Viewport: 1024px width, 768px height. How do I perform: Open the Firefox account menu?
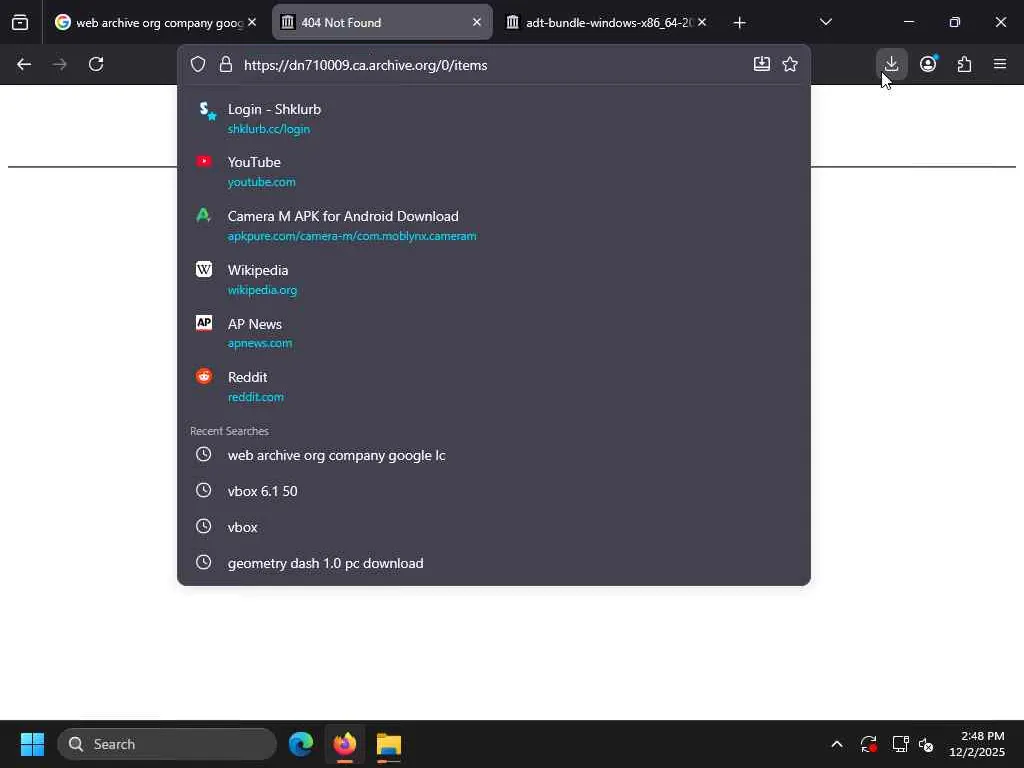pyautogui.click(x=928, y=64)
